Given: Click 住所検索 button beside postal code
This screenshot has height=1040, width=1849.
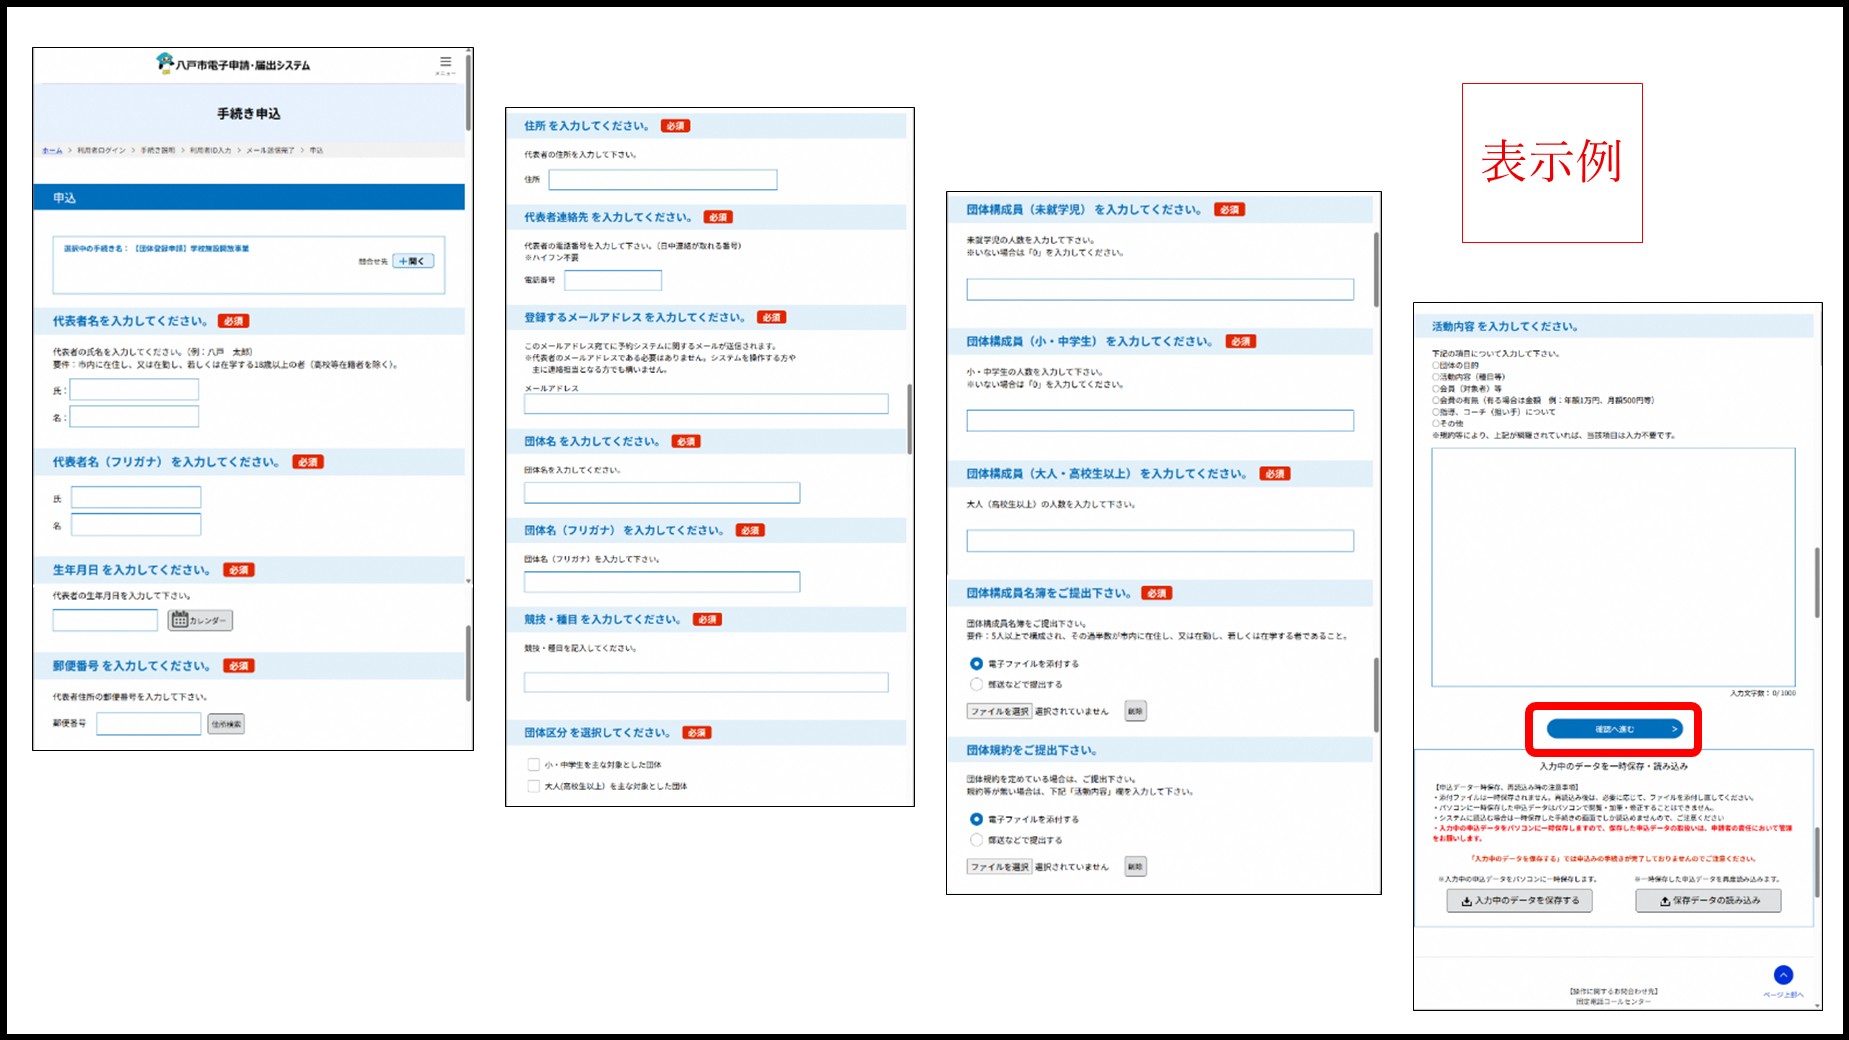Looking at the screenshot, I should pyautogui.click(x=226, y=724).
